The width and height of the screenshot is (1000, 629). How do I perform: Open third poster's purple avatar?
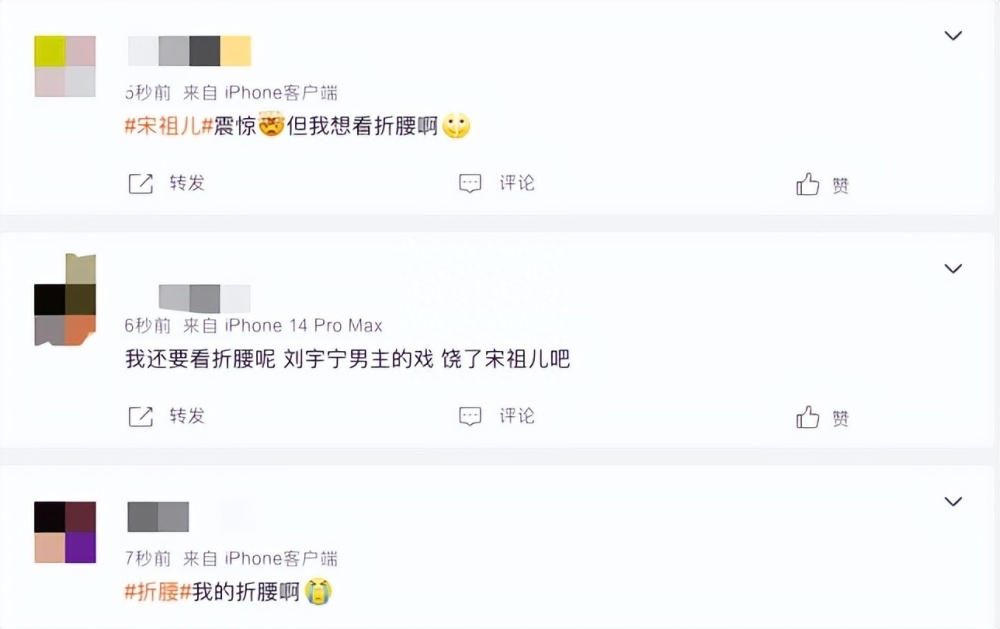65,532
